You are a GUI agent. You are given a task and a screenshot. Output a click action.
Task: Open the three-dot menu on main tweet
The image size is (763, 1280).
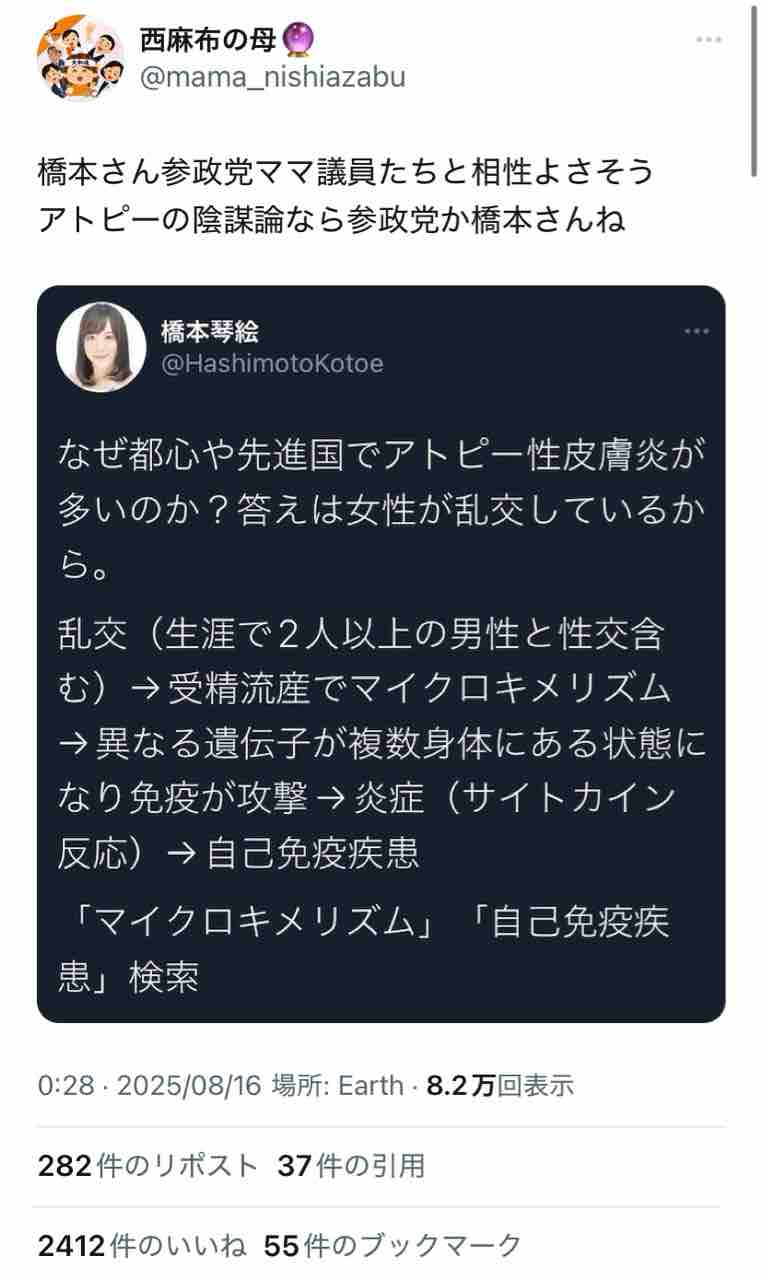(x=708, y=39)
